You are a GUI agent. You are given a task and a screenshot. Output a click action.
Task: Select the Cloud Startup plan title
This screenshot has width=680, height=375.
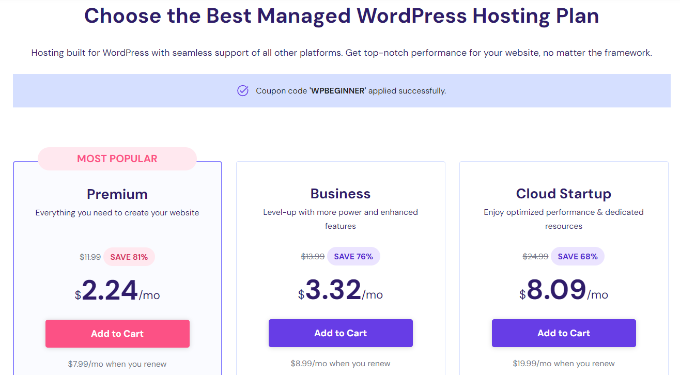pos(564,193)
